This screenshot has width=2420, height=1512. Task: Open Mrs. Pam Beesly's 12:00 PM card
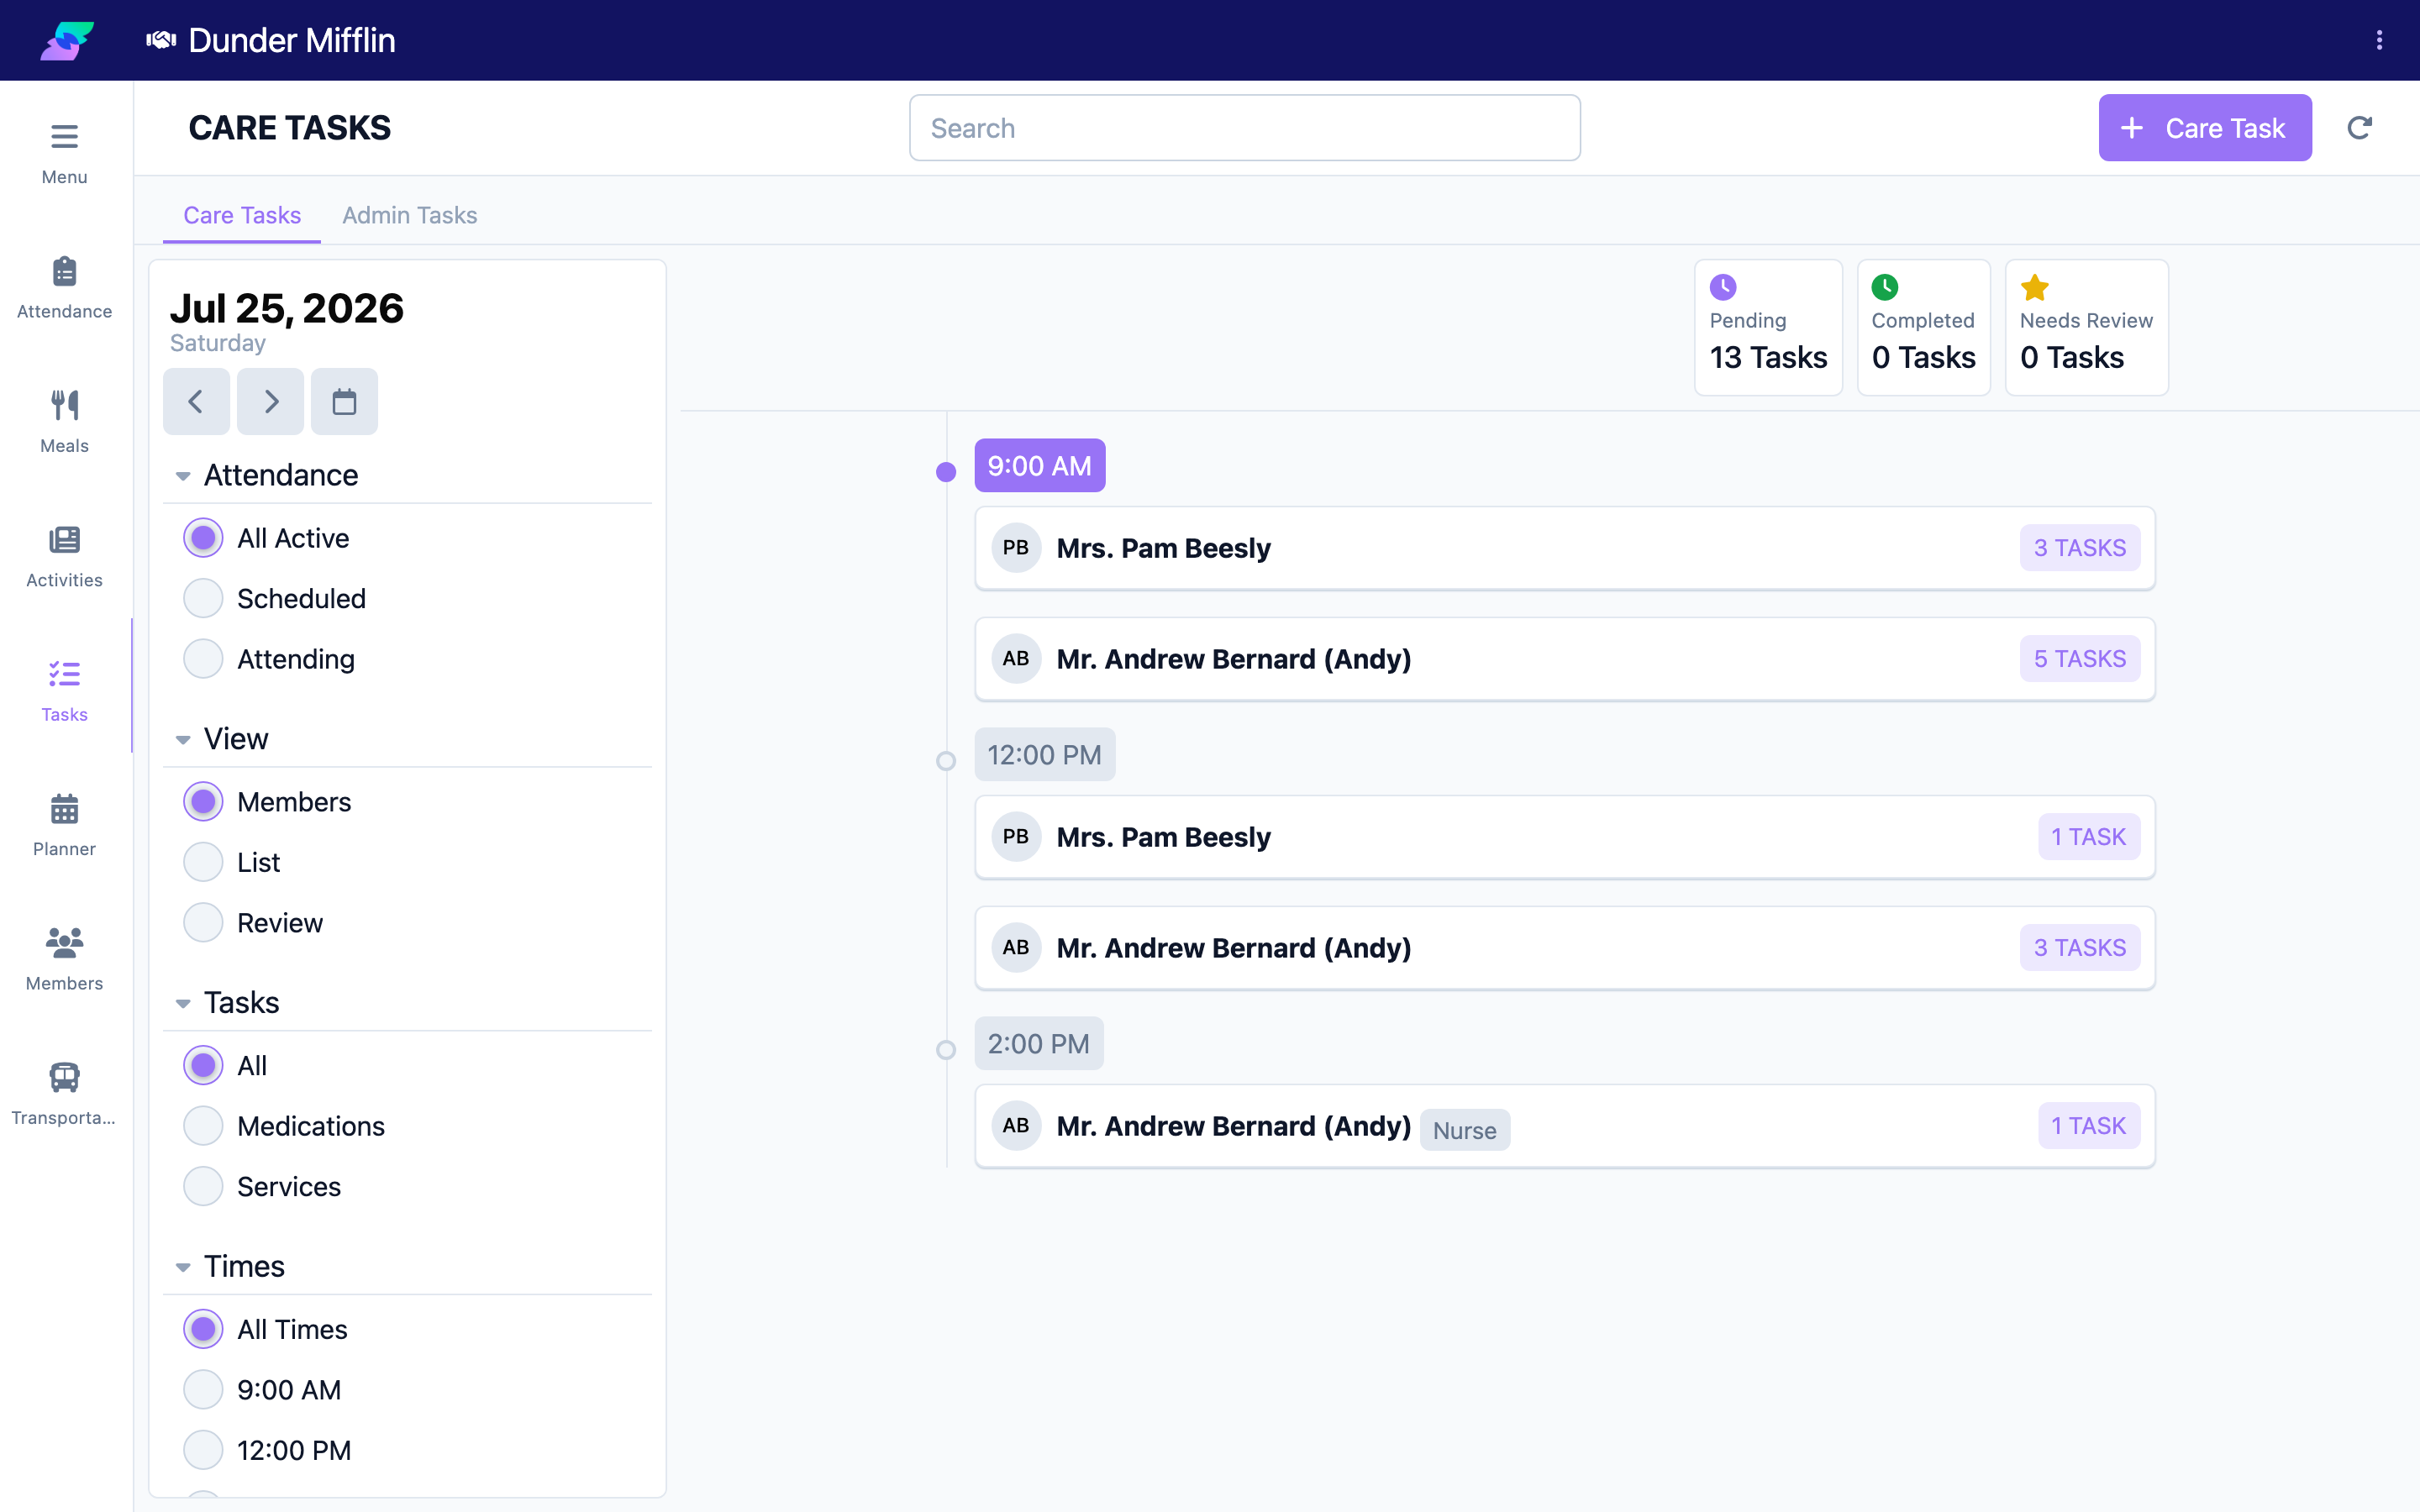pos(1565,837)
